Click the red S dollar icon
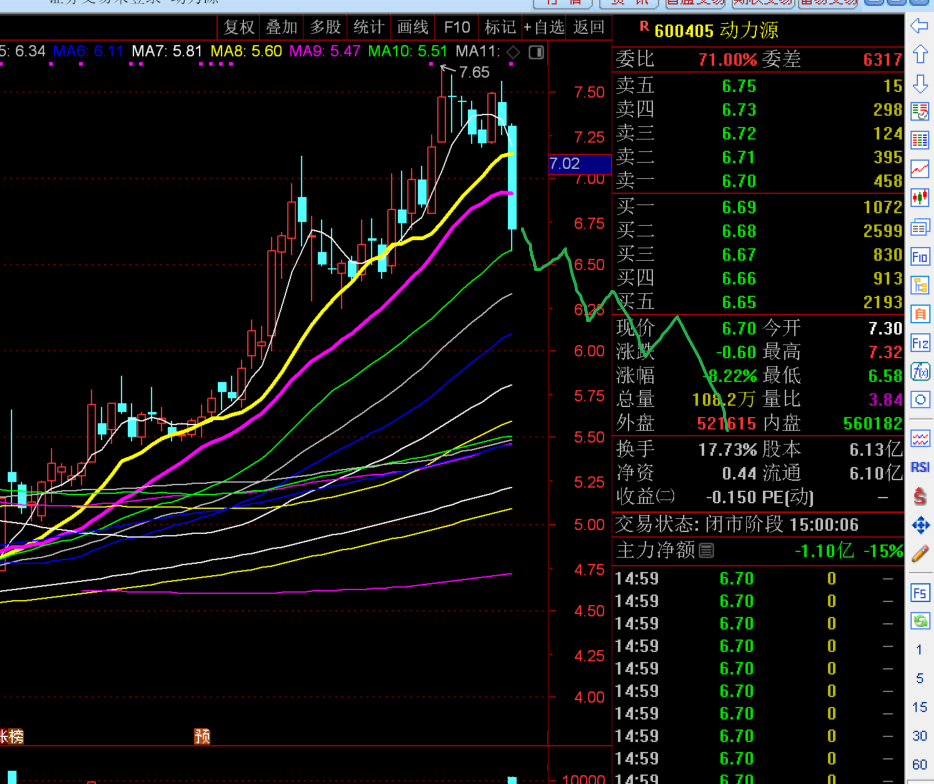 coord(920,496)
